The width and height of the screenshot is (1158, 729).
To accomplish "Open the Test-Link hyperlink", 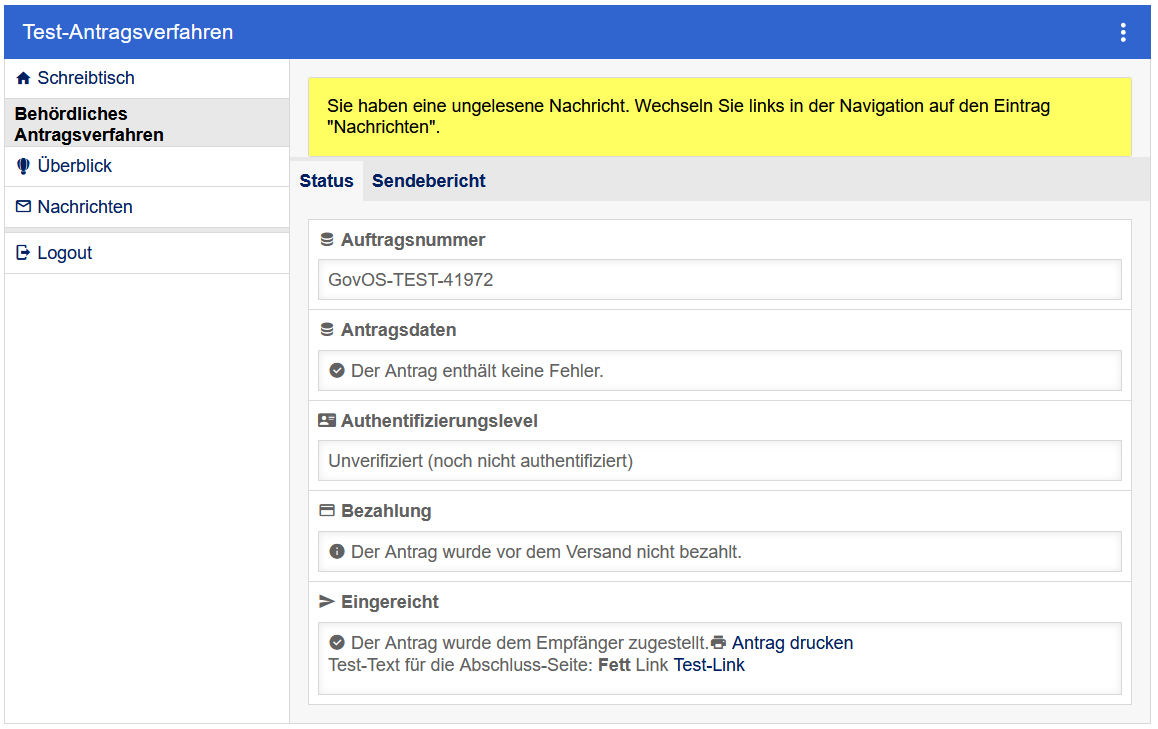I will point(708,665).
